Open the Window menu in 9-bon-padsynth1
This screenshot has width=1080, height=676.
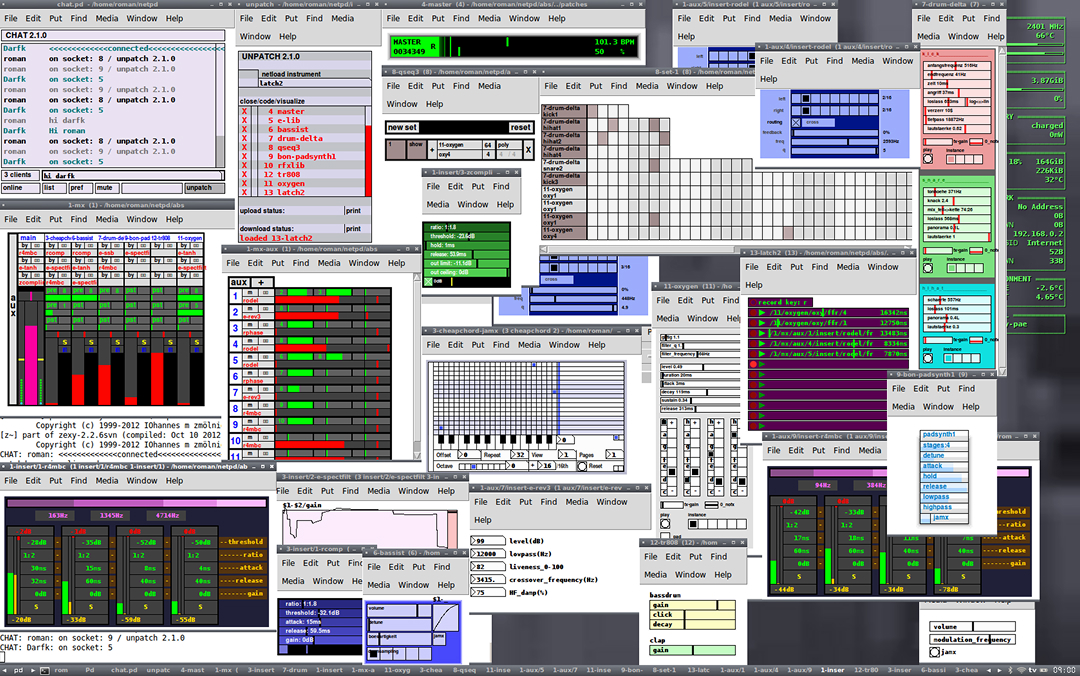click(938, 406)
